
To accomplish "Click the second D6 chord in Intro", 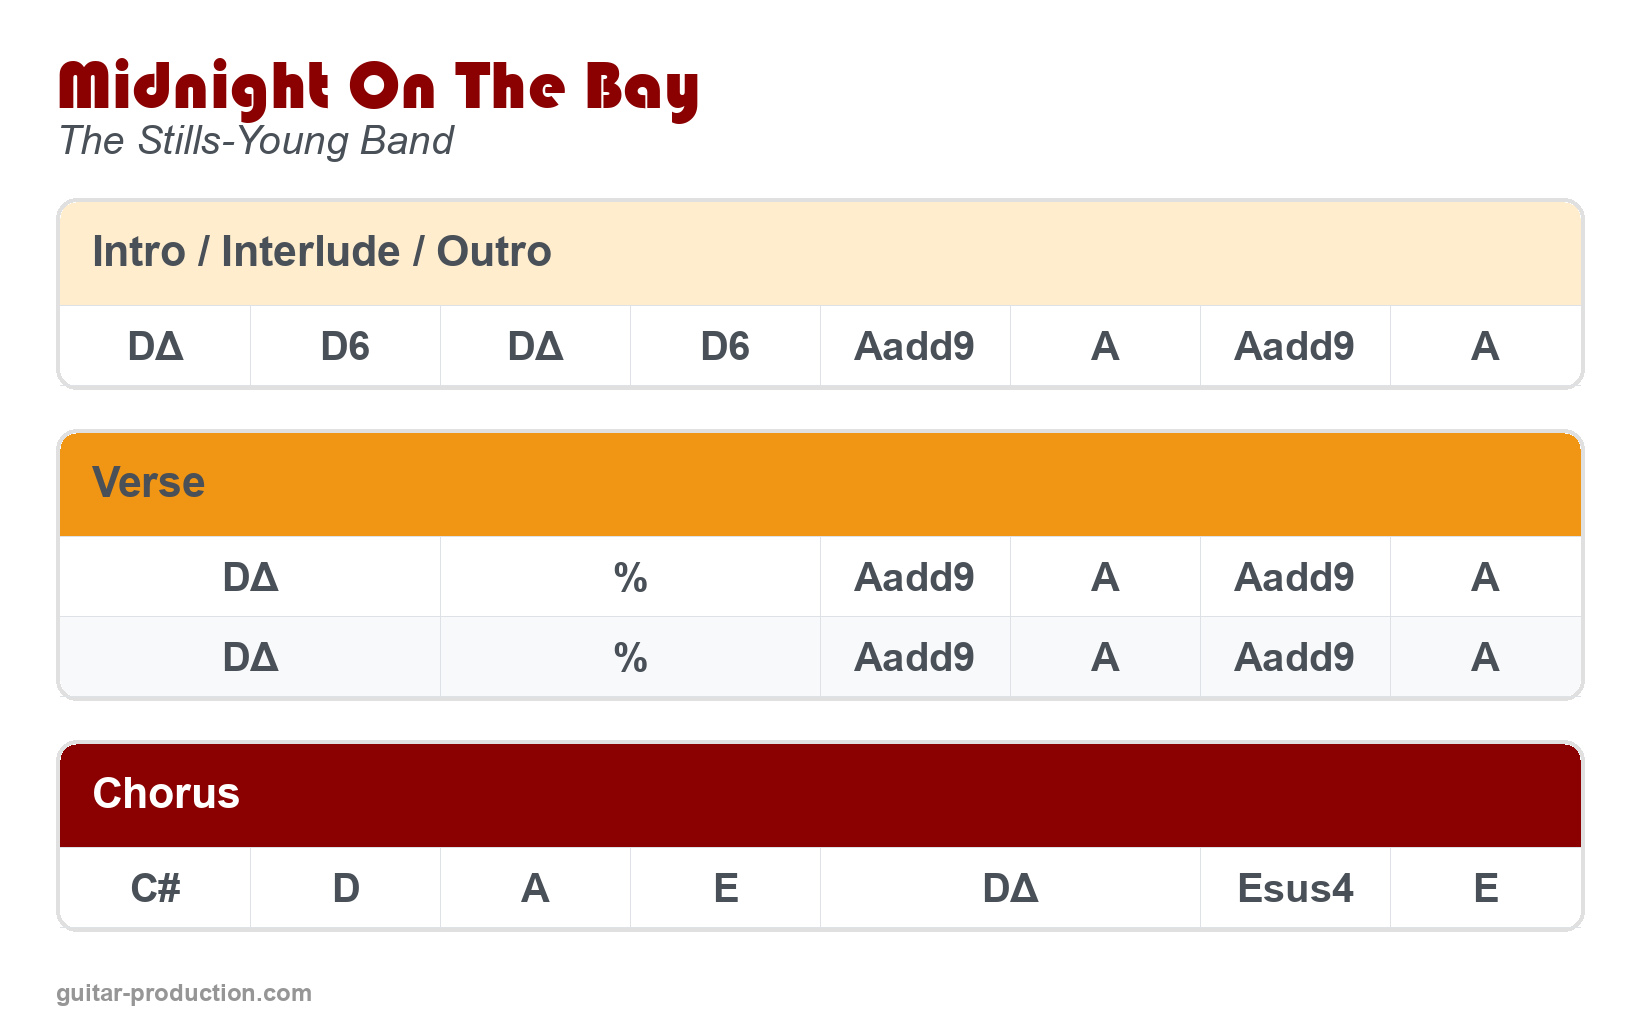I will point(725,347).
